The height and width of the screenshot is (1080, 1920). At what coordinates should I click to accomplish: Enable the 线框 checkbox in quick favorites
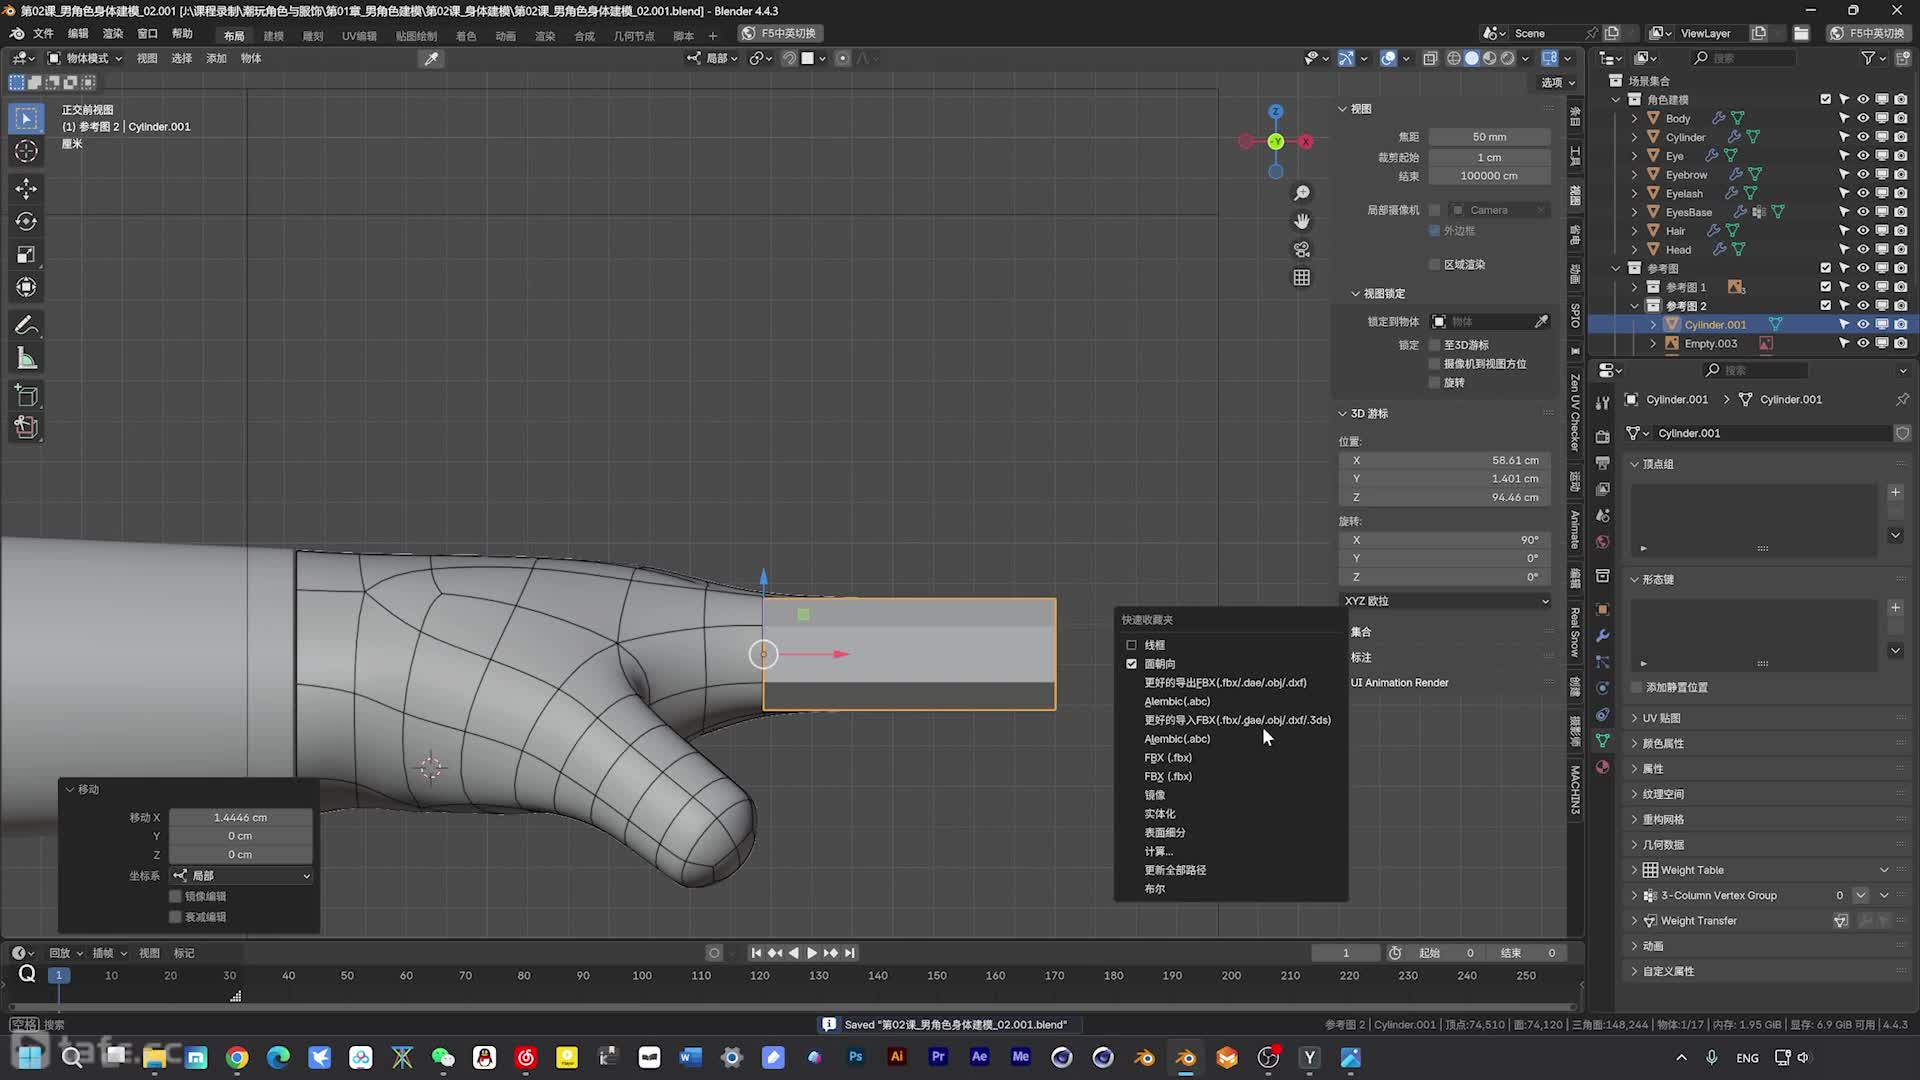tap(1131, 645)
